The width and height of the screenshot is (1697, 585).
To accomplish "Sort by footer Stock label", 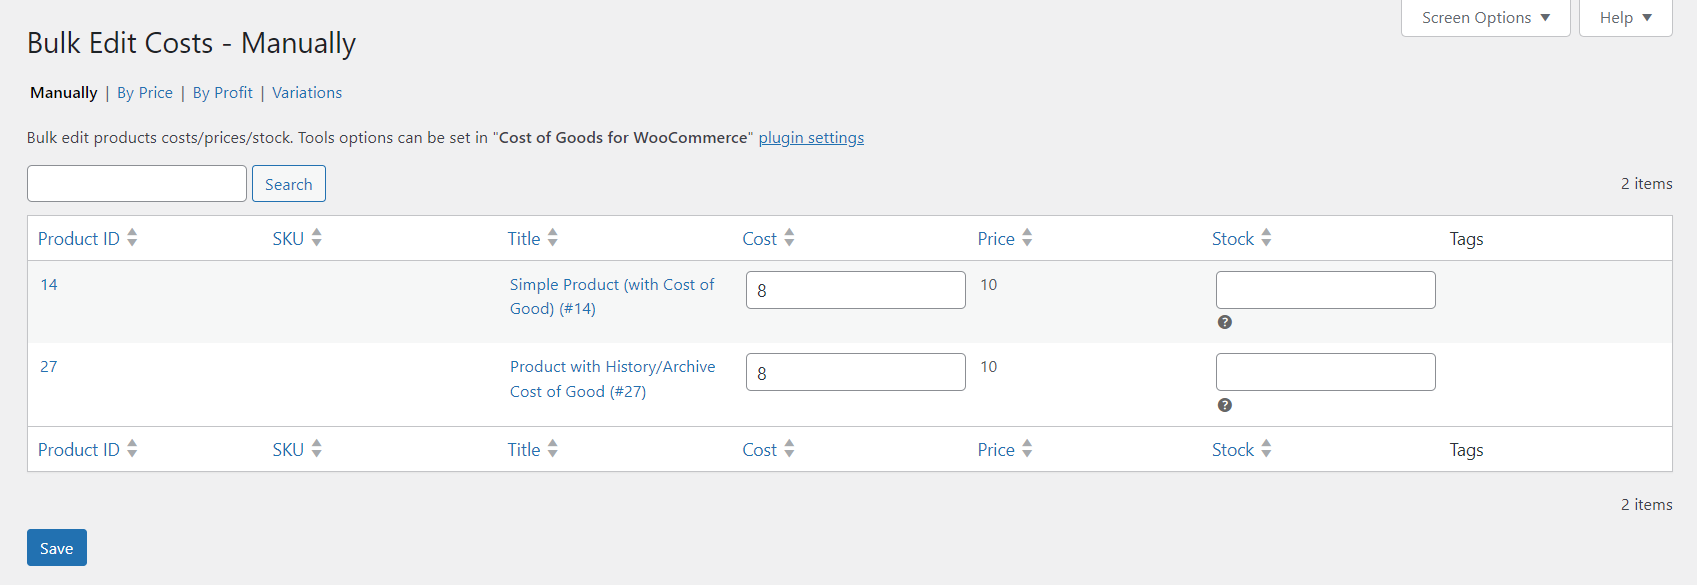I will click(1233, 450).
